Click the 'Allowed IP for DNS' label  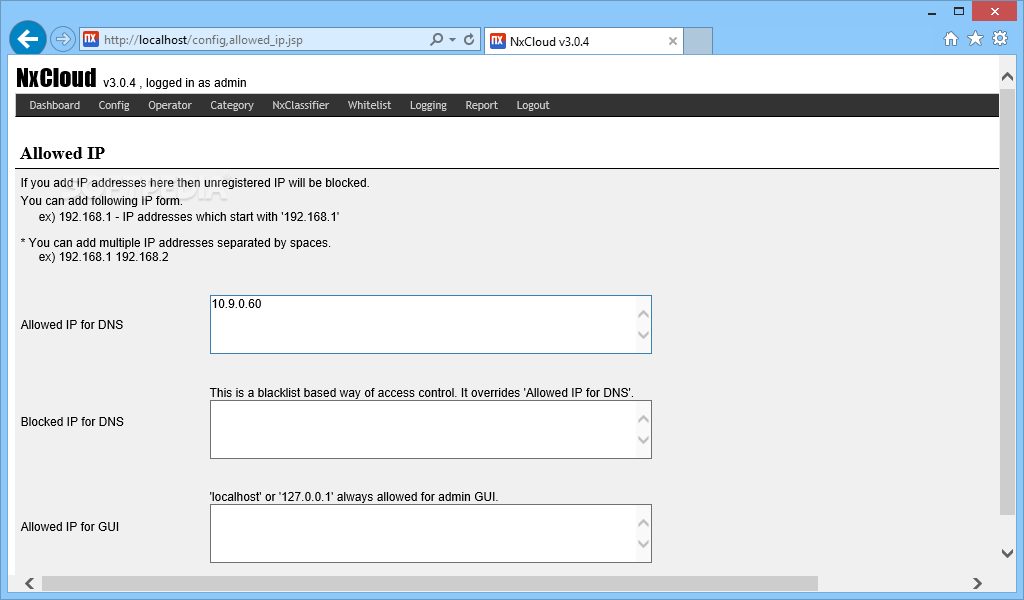(72, 324)
